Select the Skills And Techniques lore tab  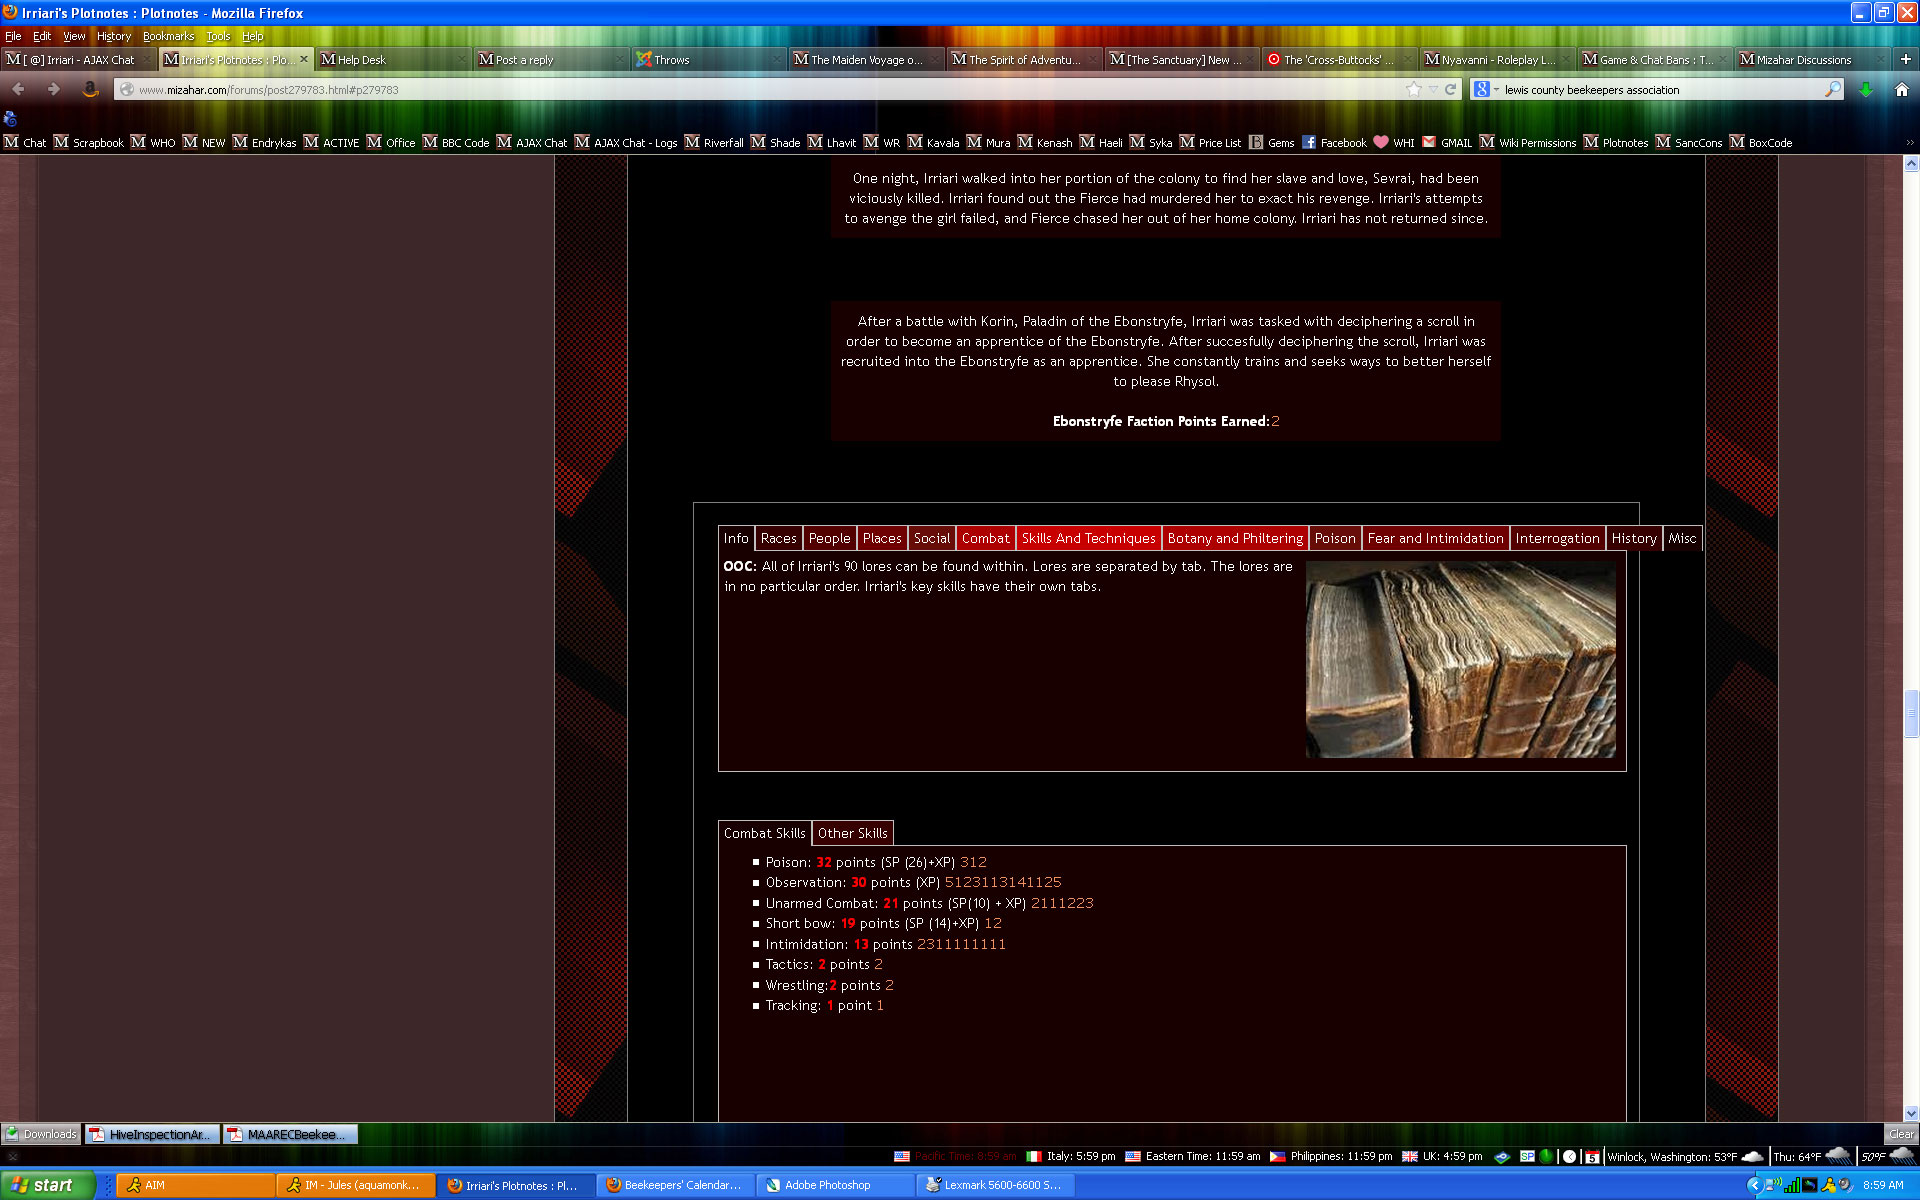[x=1088, y=538]
